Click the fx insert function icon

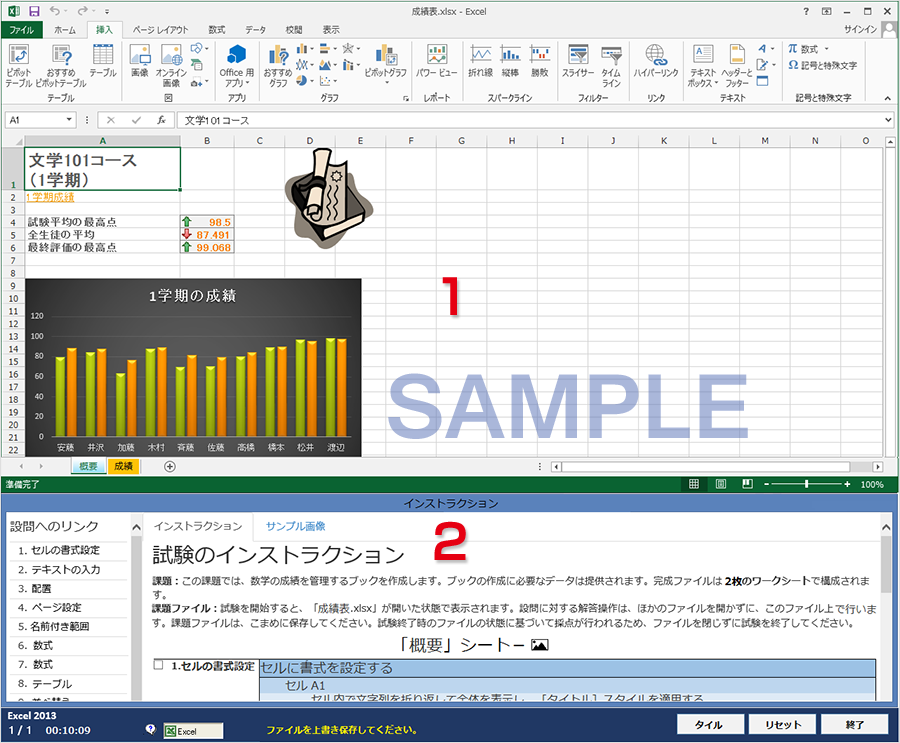pos(162,120)
